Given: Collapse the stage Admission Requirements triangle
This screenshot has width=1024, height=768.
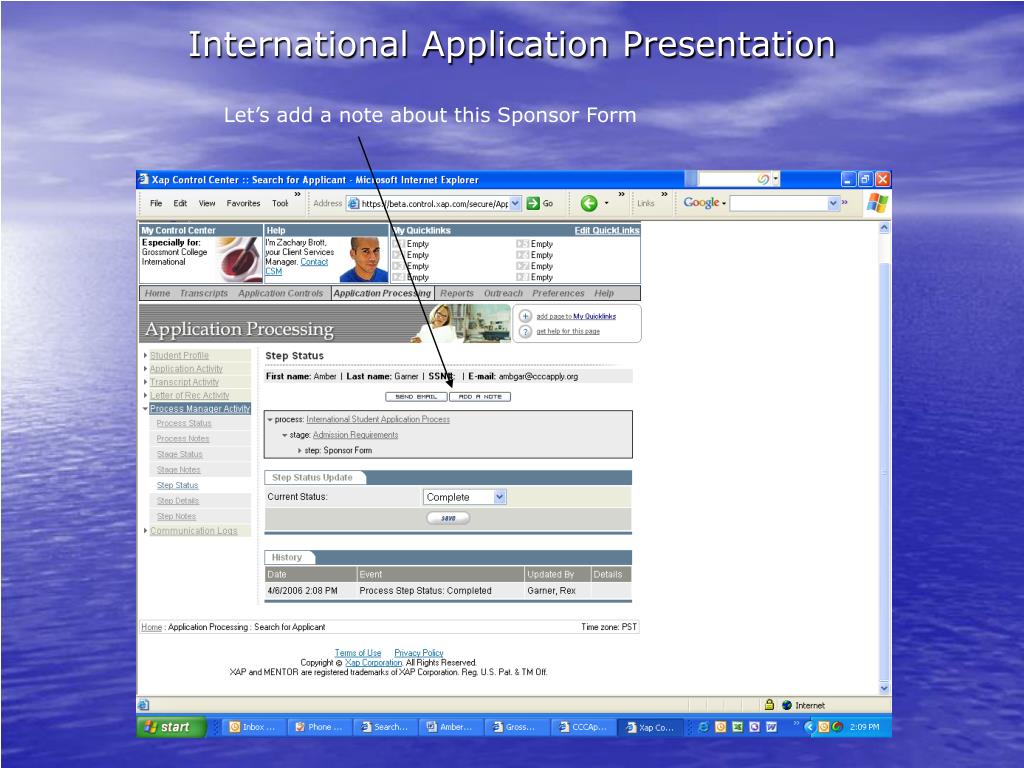Looking at the screenshot, I should [285, 435].
